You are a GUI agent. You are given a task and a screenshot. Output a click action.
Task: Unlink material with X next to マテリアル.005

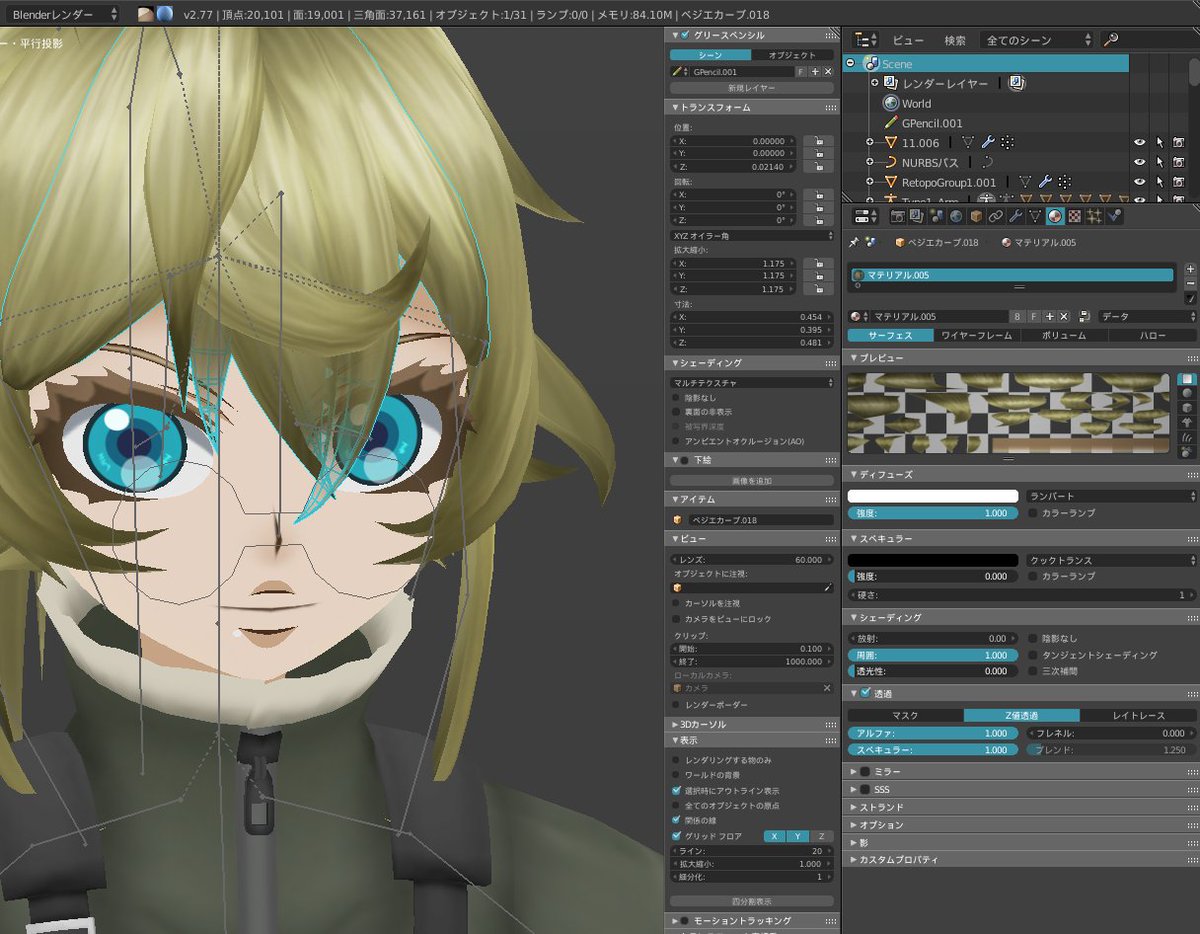coord(1063,316)
